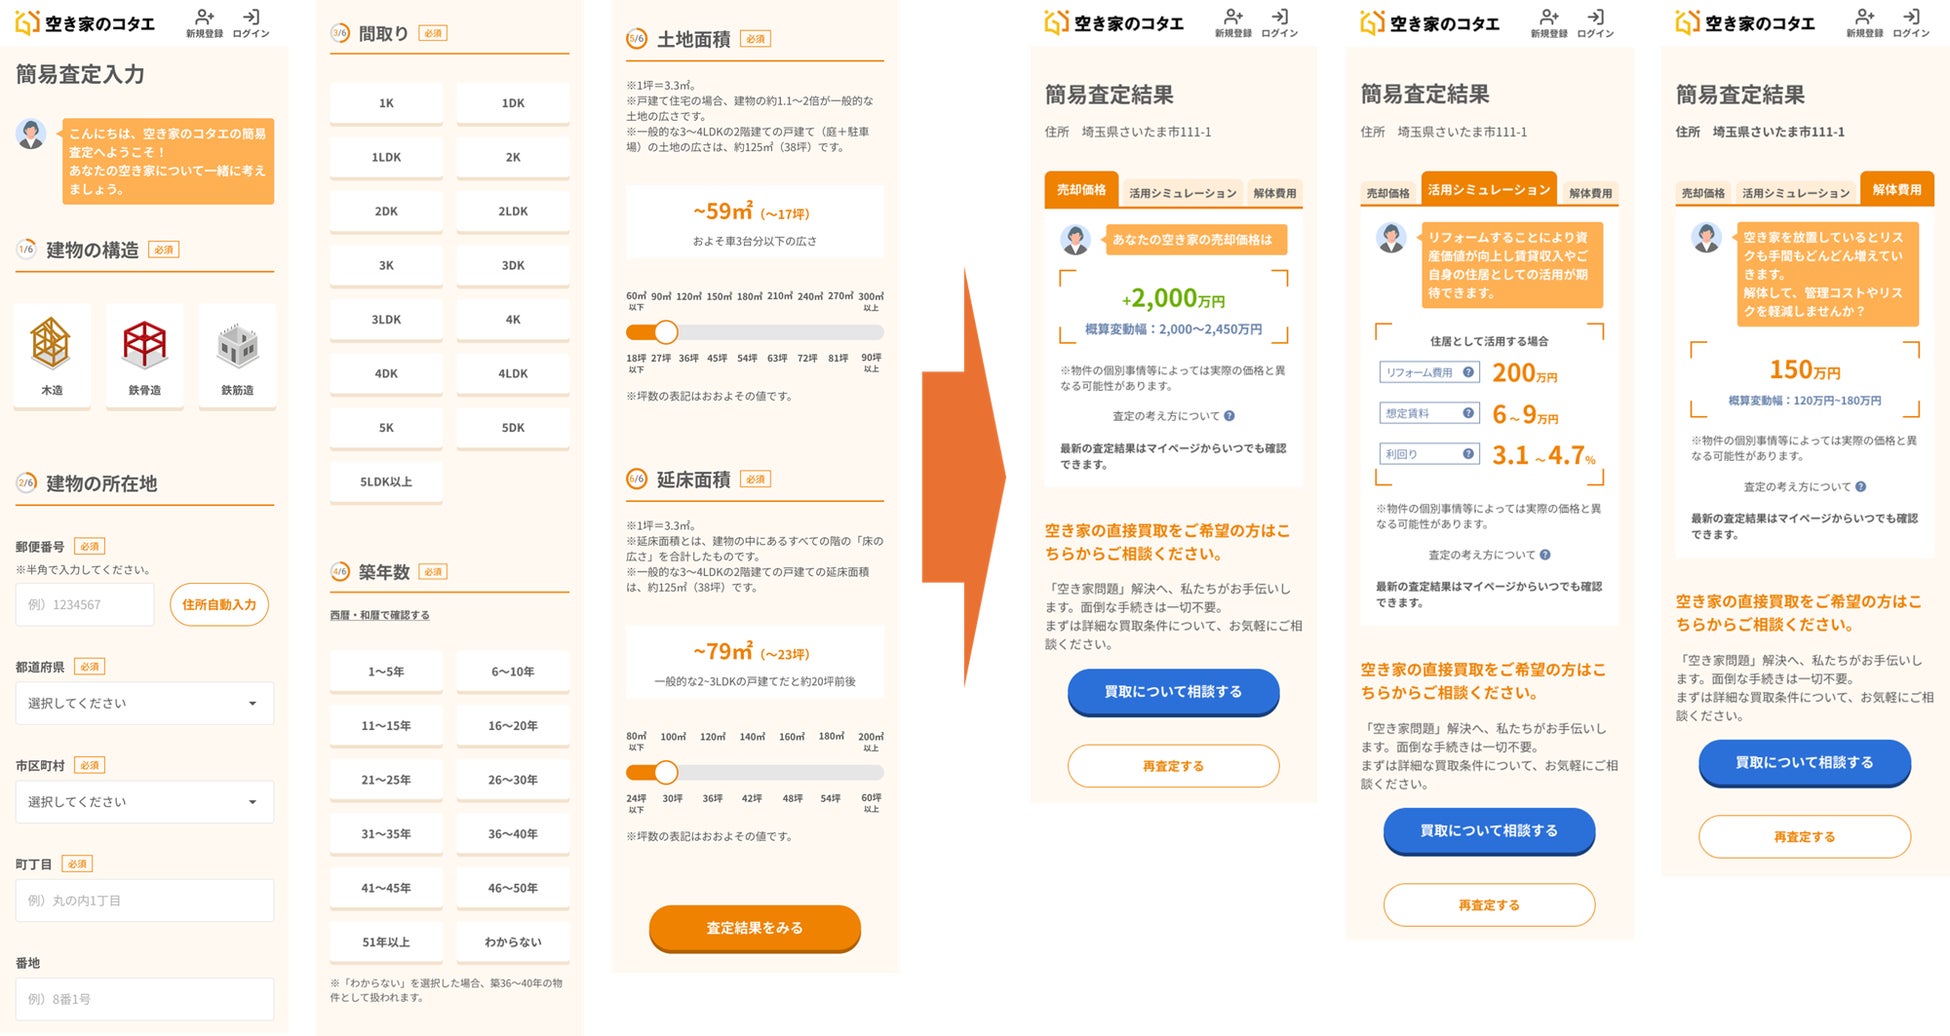Click the advisor avatar beside リフォームすることにより message
The image size is (1950, 1036).
[1391, 238]
